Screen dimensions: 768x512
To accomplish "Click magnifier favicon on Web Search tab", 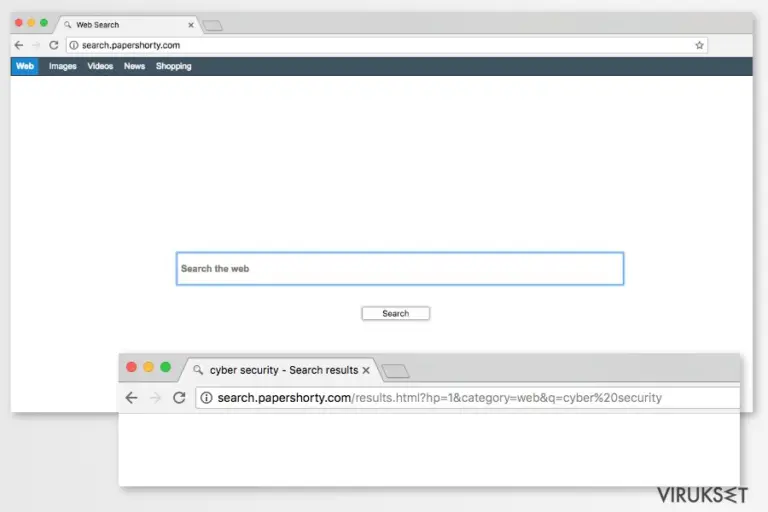I will pos(68,24).
